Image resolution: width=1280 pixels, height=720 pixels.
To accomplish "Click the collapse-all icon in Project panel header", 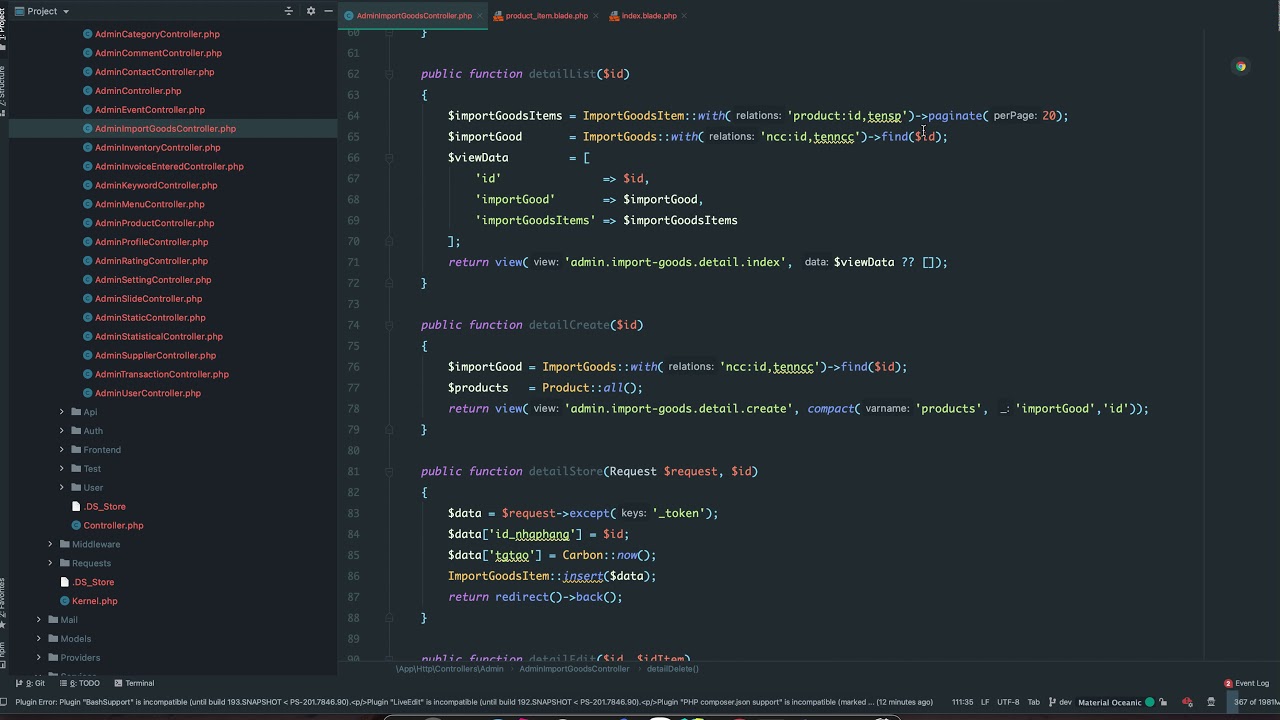I will click(289, 11).
